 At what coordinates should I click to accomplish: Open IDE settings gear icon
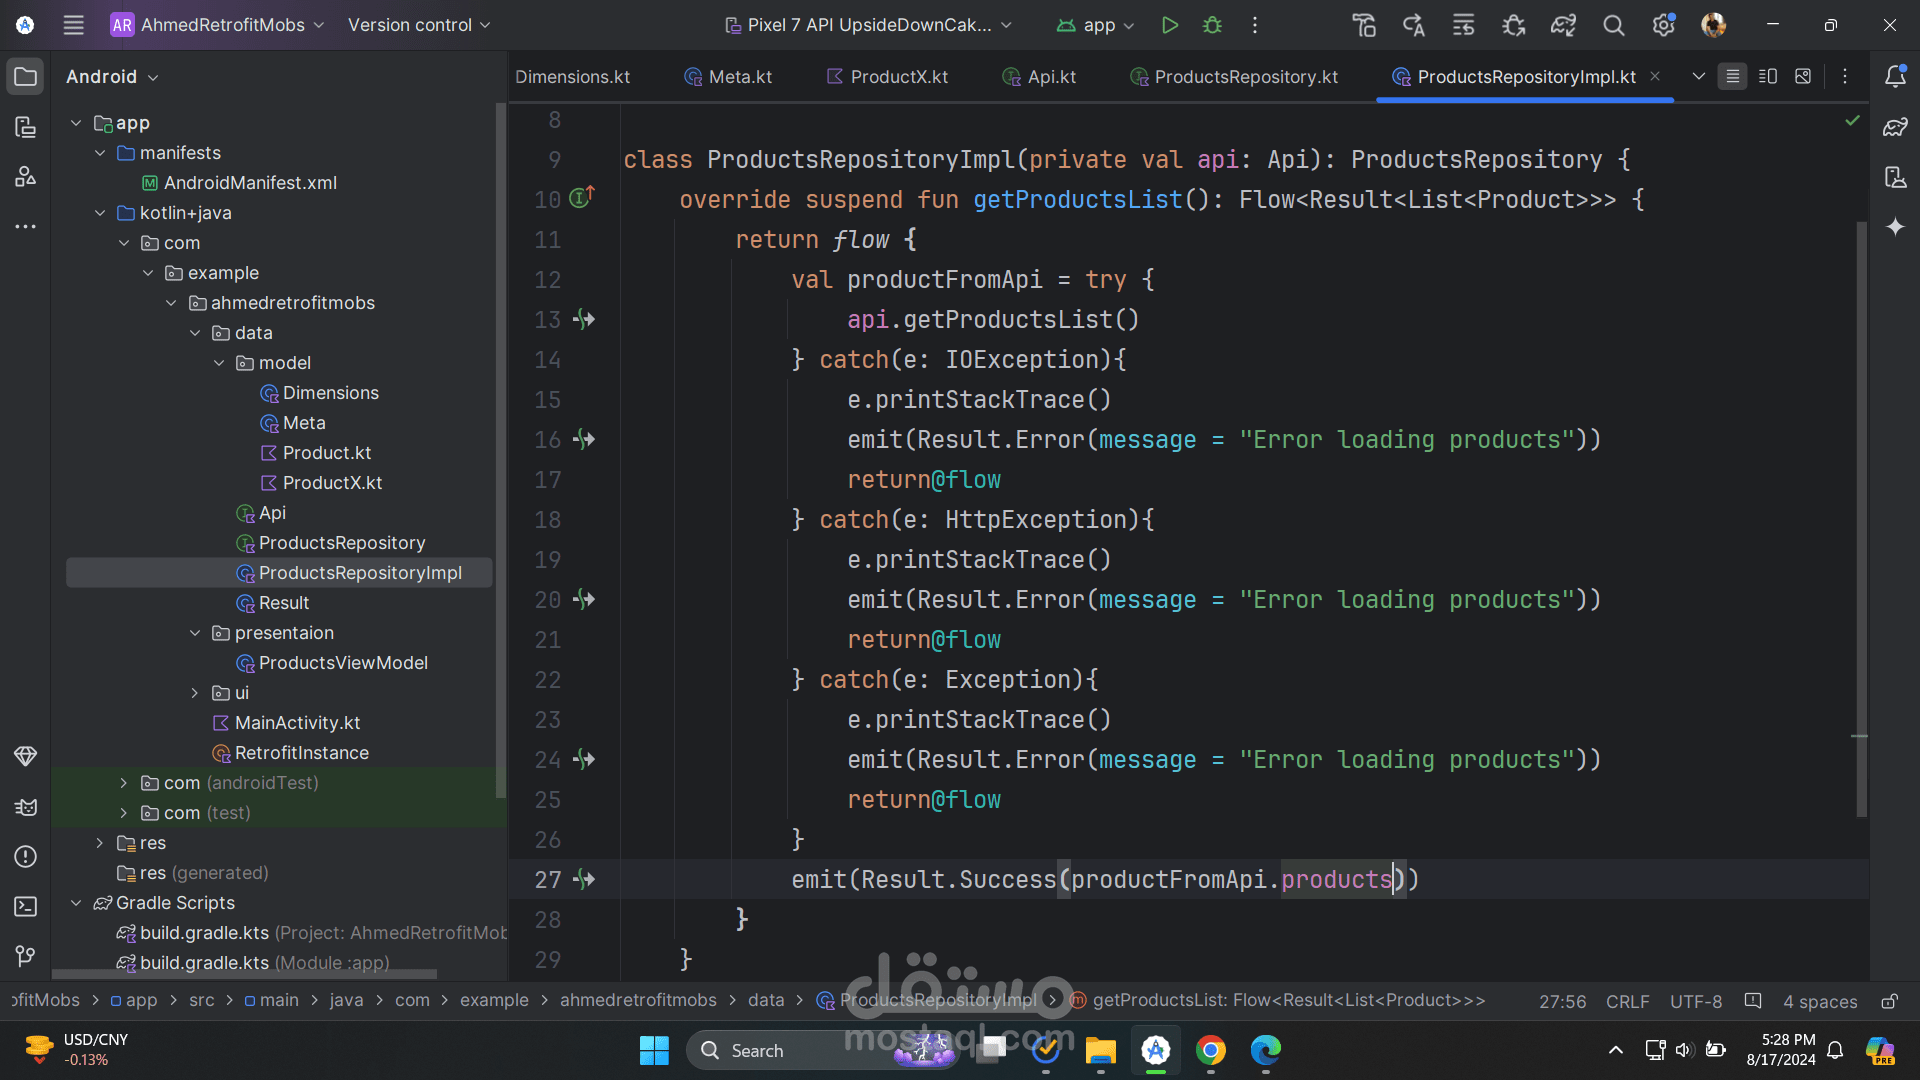[1663, 25]
